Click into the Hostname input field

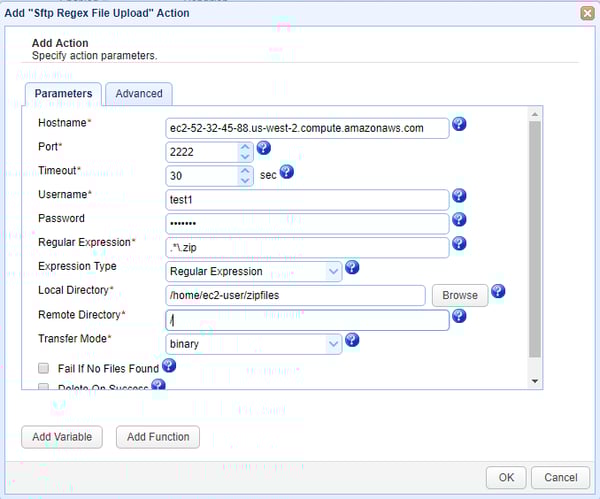point(307,128)
